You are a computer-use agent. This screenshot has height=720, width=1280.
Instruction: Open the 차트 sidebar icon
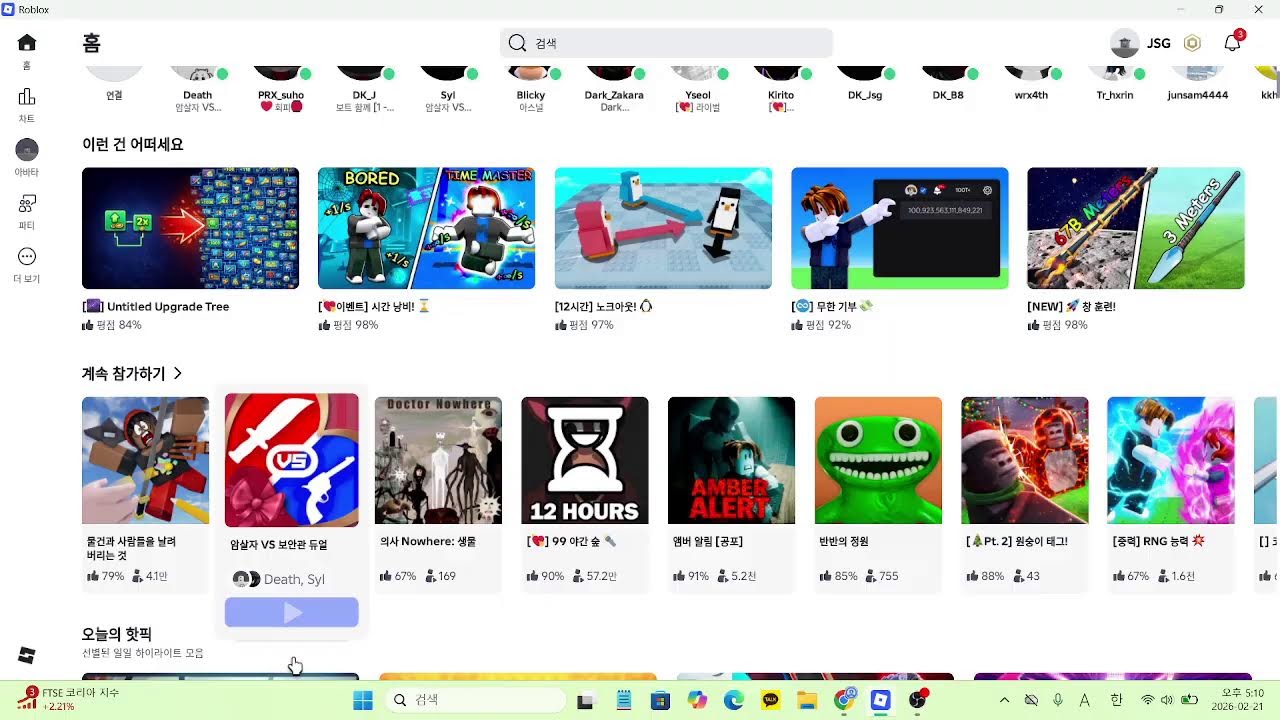27,97
